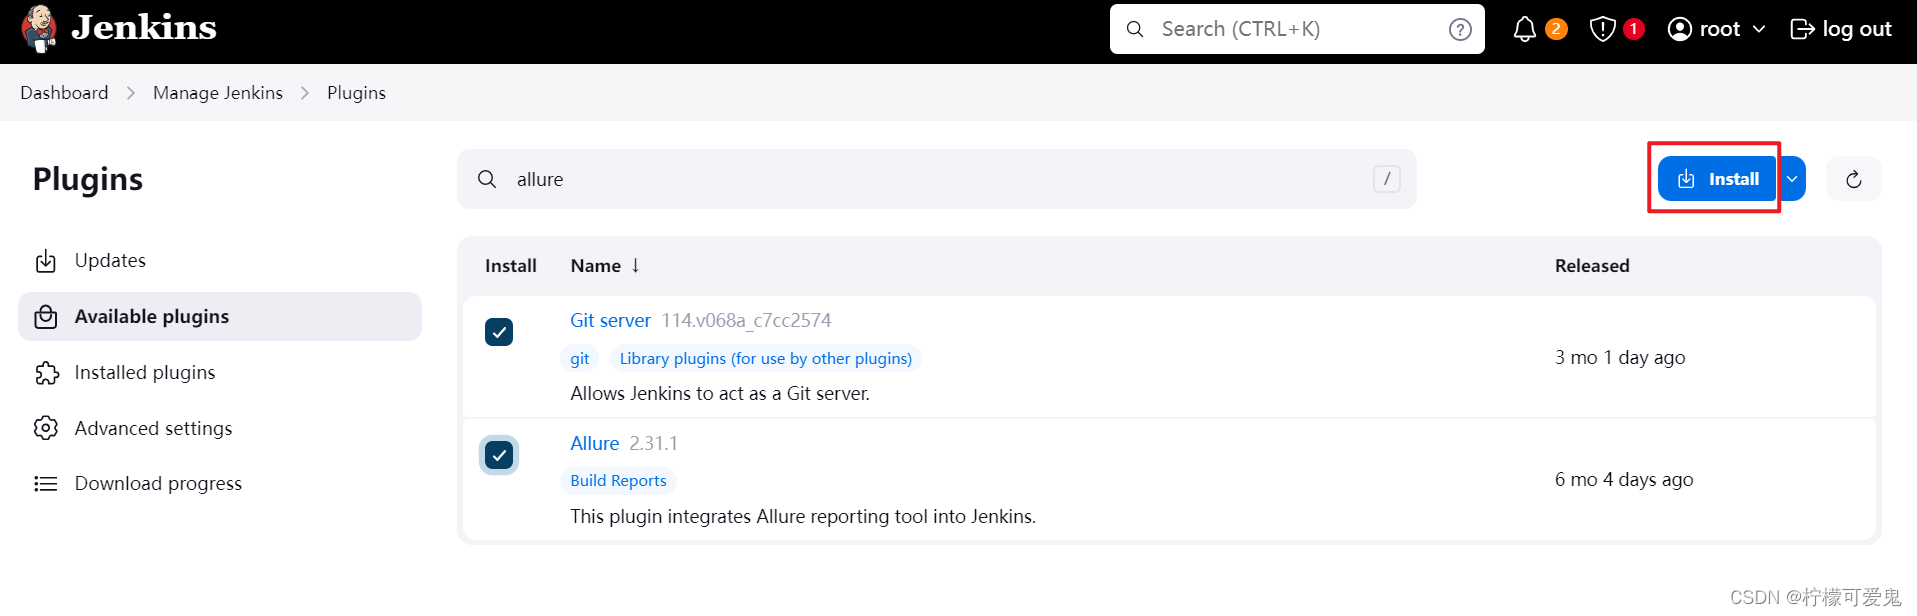
Task: Click Allure version 2.31.1 text
Action: point(653,443)
